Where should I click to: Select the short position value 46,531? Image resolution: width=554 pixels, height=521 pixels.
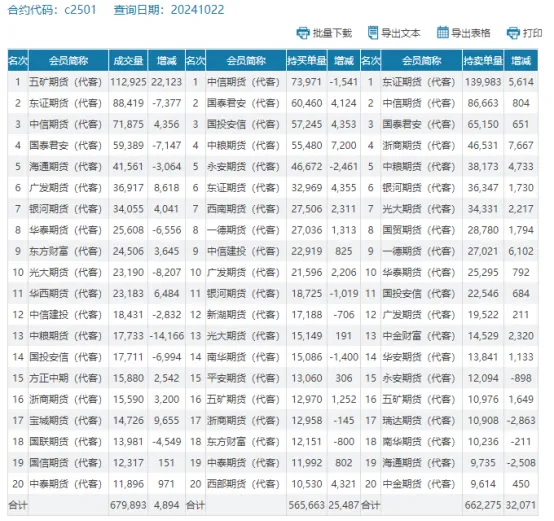coord(483,145)
